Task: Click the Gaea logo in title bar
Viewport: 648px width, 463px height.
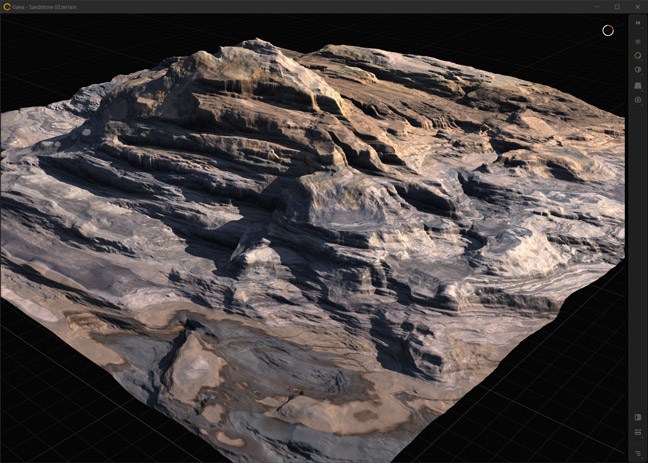Action: (6, 6)
